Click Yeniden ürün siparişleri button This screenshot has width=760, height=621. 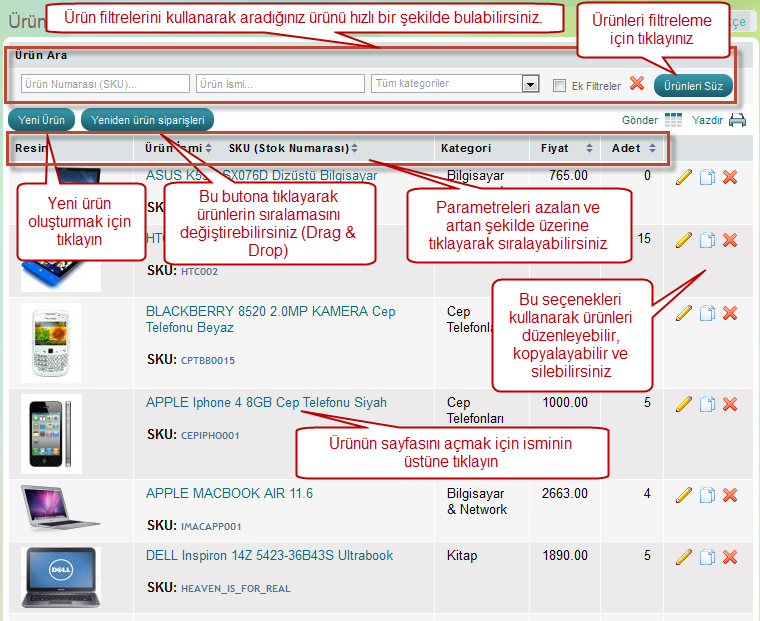pyautogui.click(x=147, y=120)
